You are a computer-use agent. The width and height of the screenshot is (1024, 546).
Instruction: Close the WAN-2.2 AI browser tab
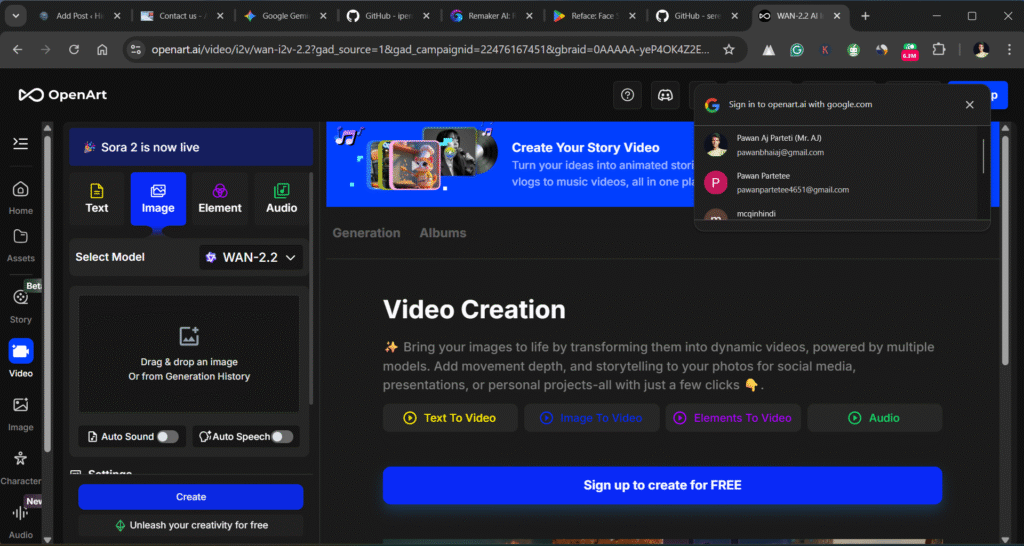click(x=837, y=16)
